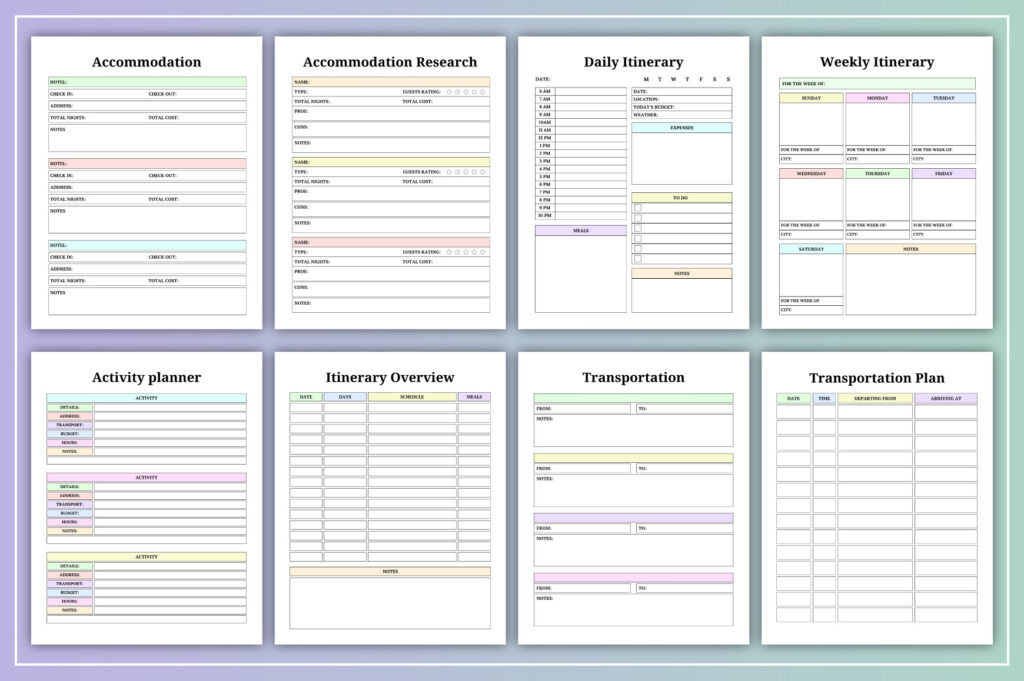Screen dimensions: 1024x681
Task: Open the Itinerary Overview page thumbnail
Action: pos(390,498)
